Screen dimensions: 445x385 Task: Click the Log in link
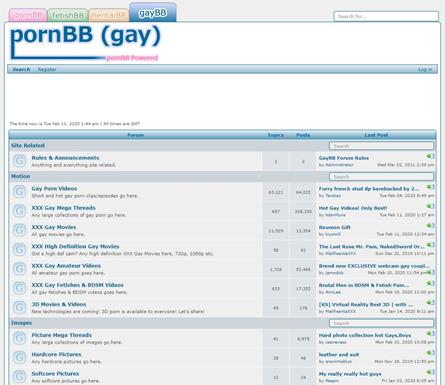point(425,69)
